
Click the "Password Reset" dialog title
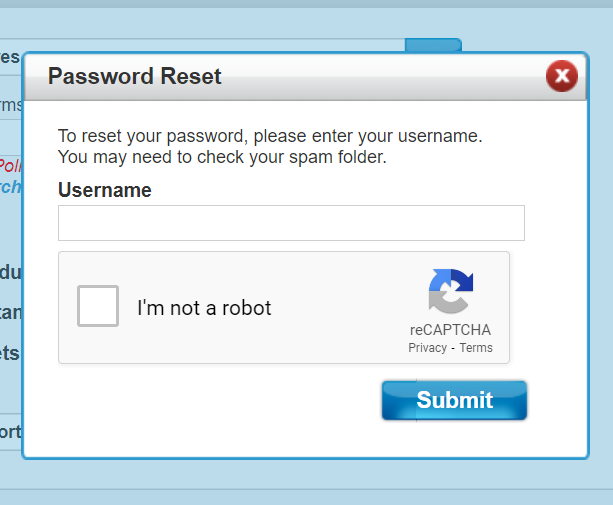pos(135,76)
